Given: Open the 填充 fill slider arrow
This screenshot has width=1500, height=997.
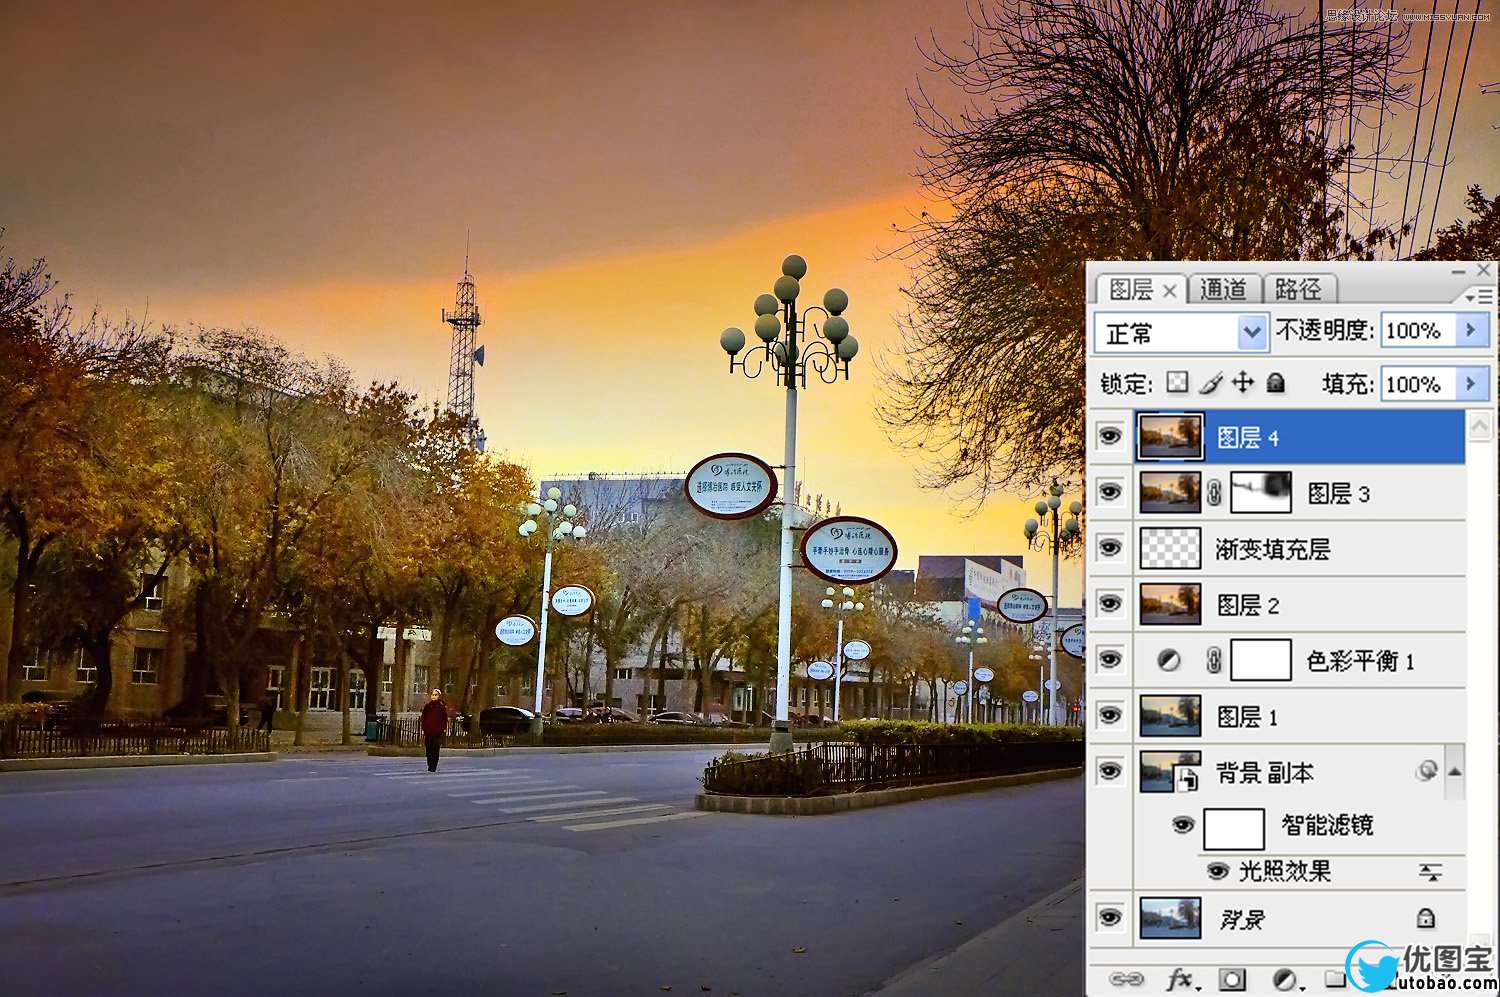Looking at the screenshot, I should coord(1470,383).
